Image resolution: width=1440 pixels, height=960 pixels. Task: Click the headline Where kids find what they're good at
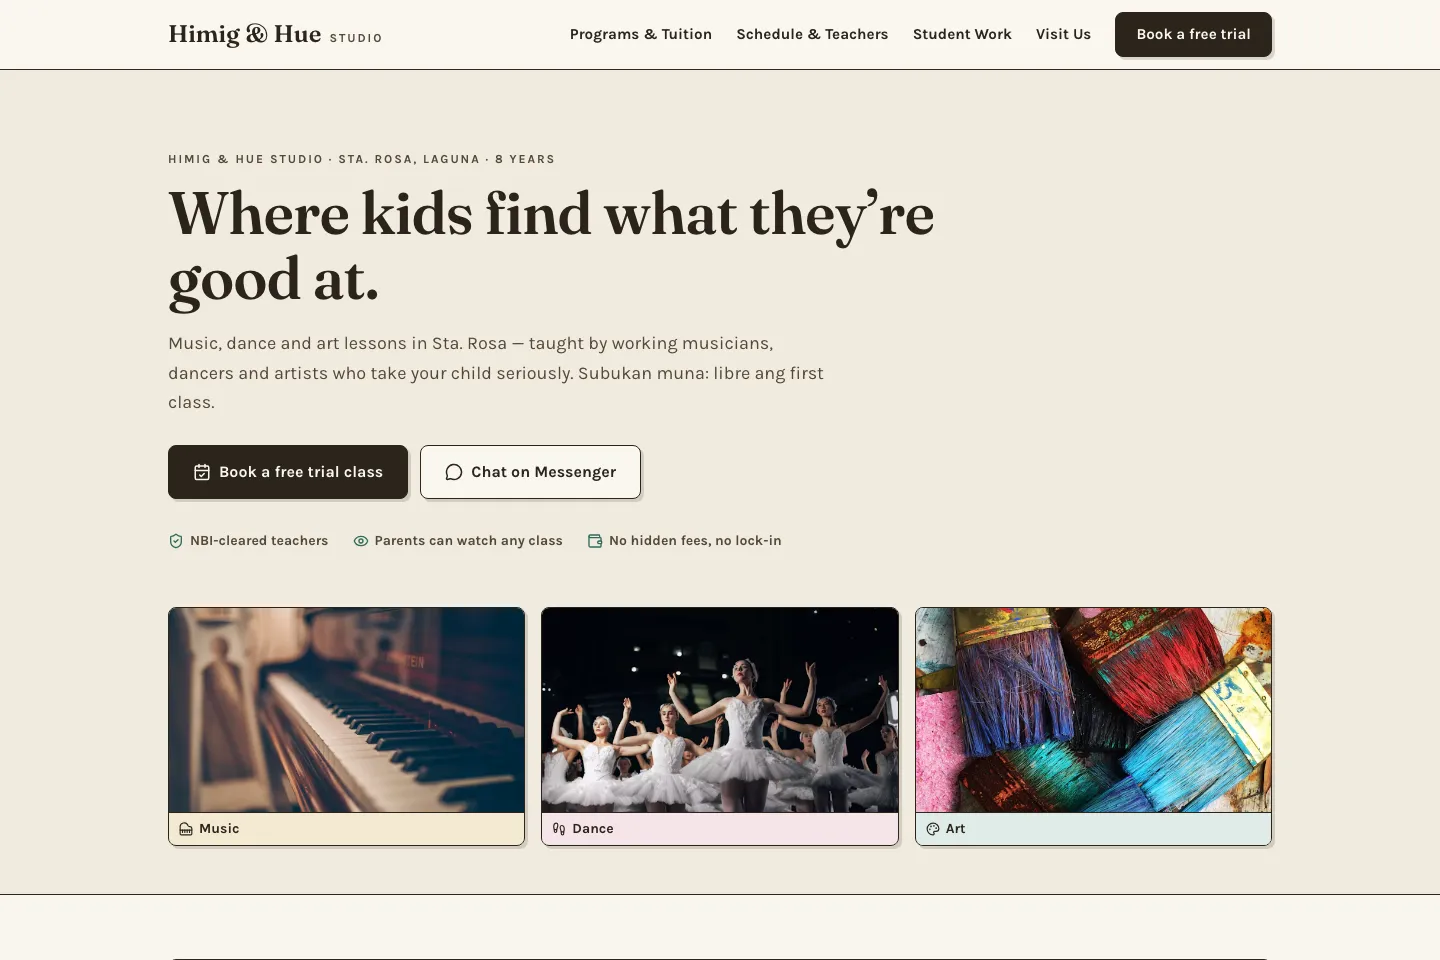tap(551, 246)
